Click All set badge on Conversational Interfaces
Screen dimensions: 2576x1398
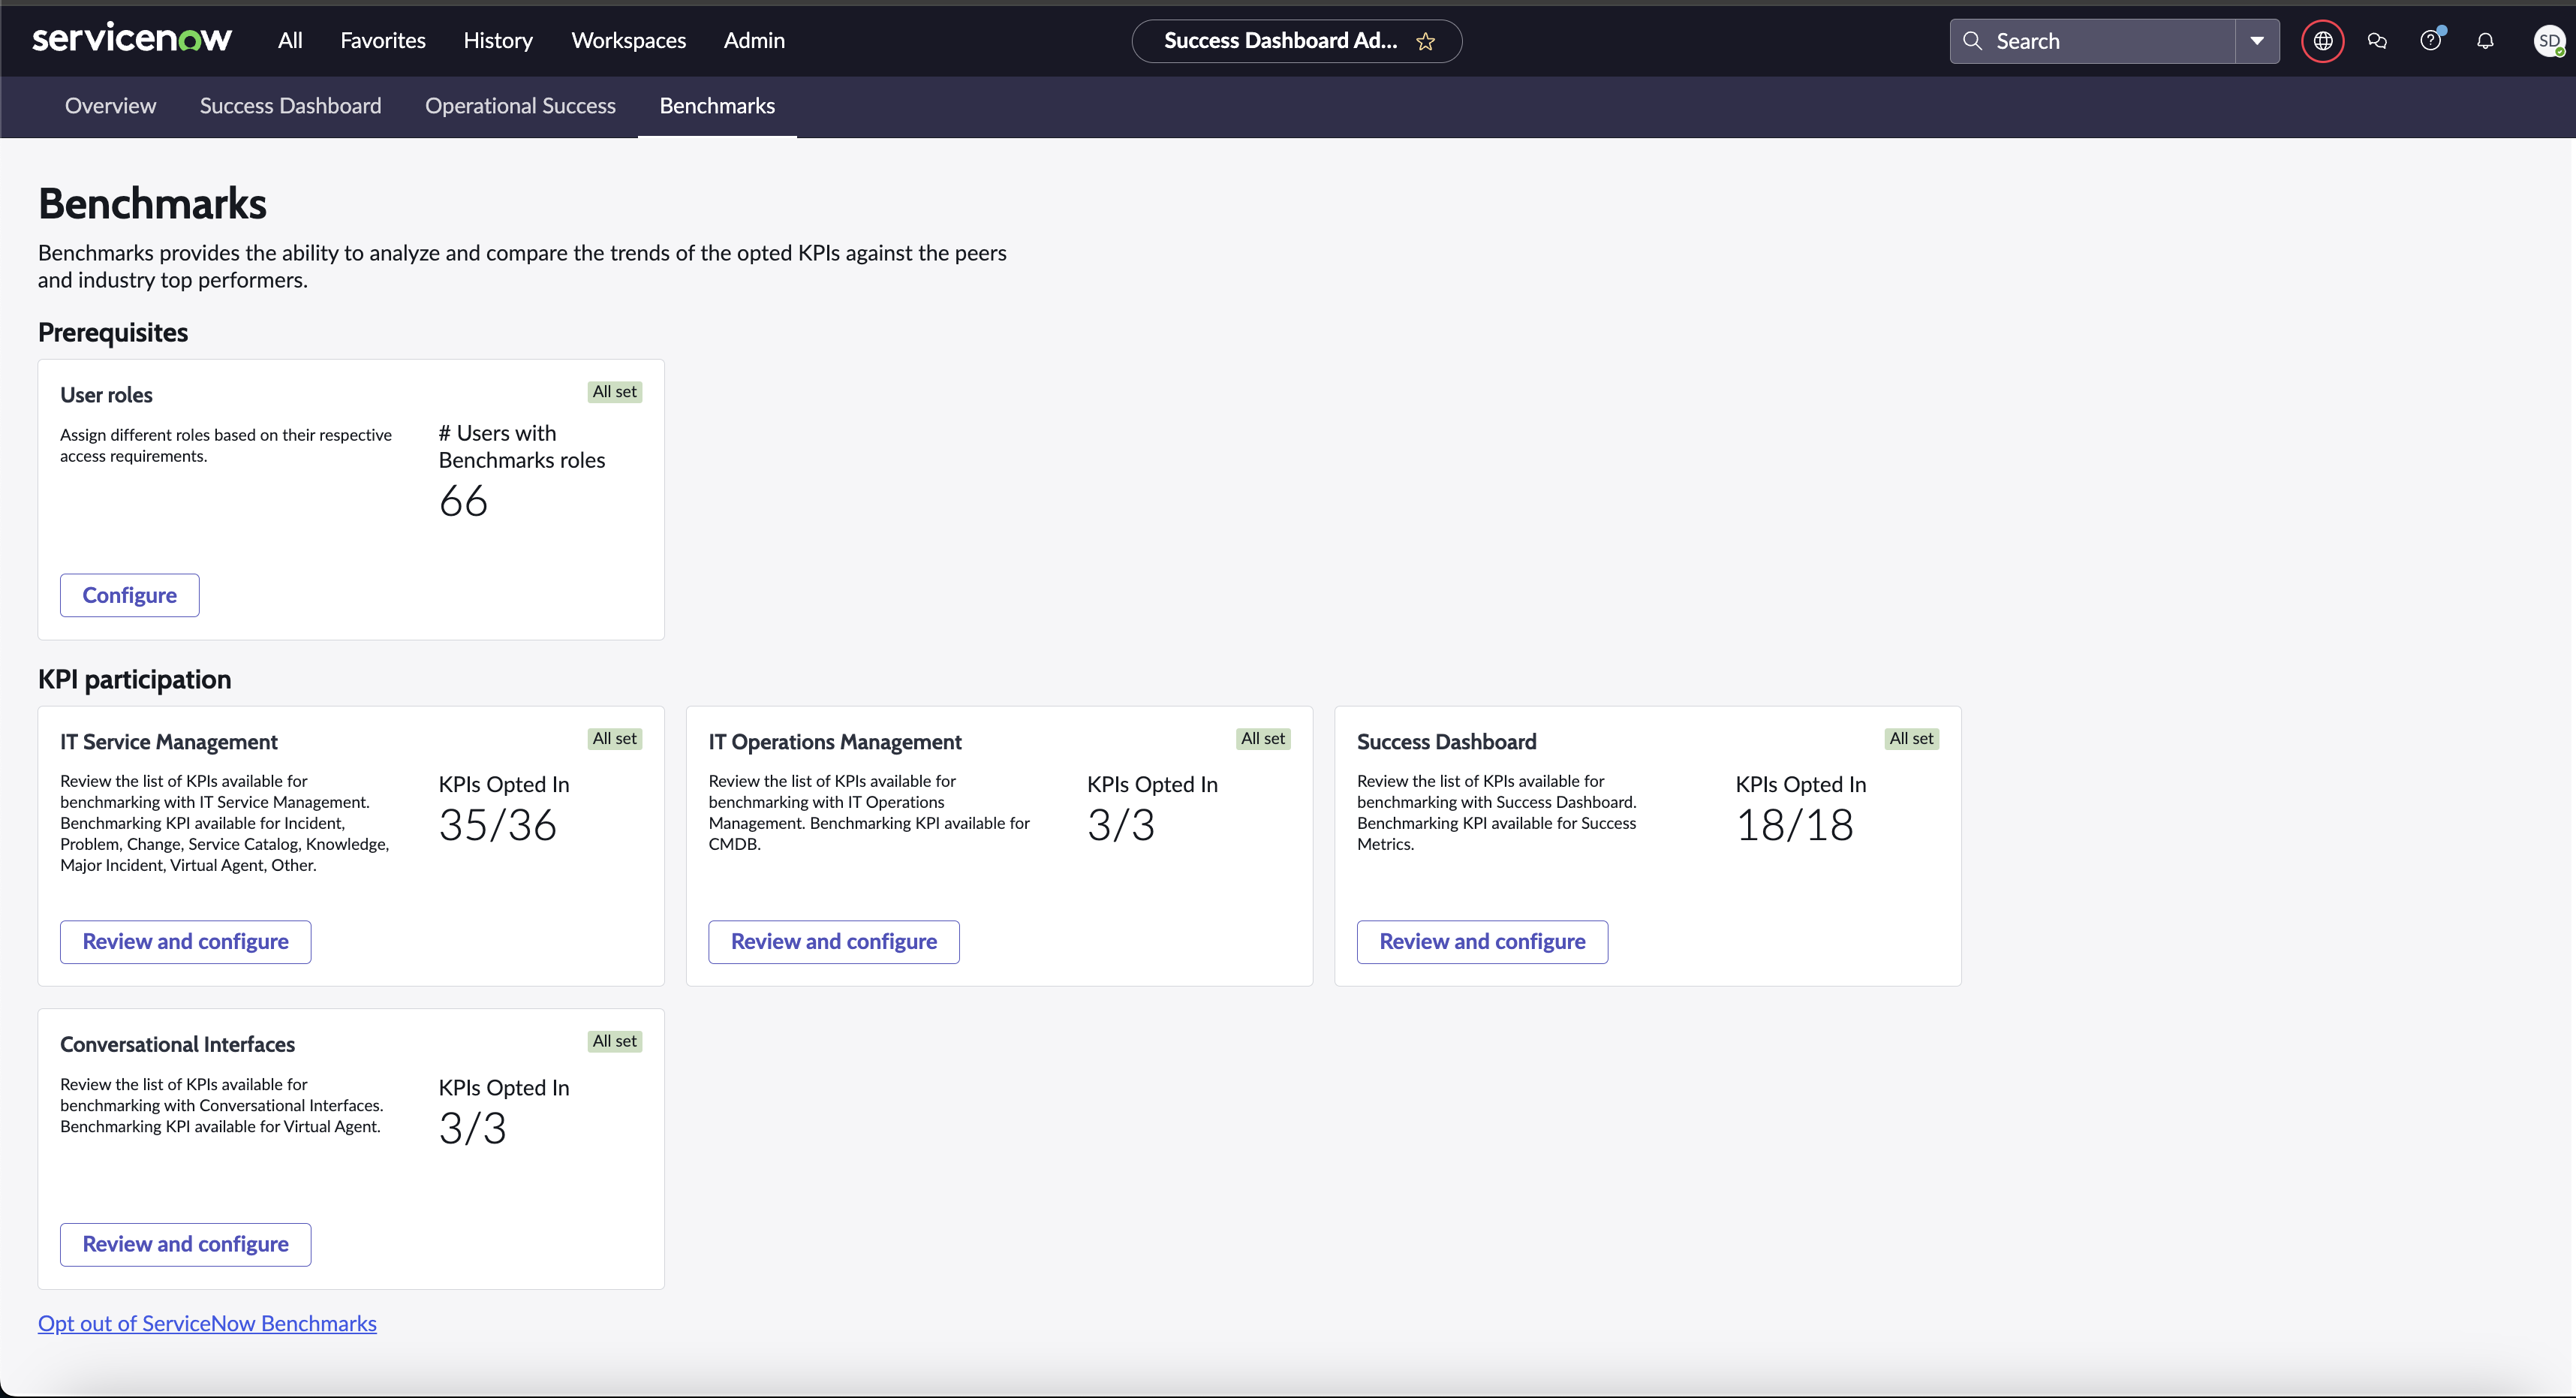click(x=614, y=1041)
